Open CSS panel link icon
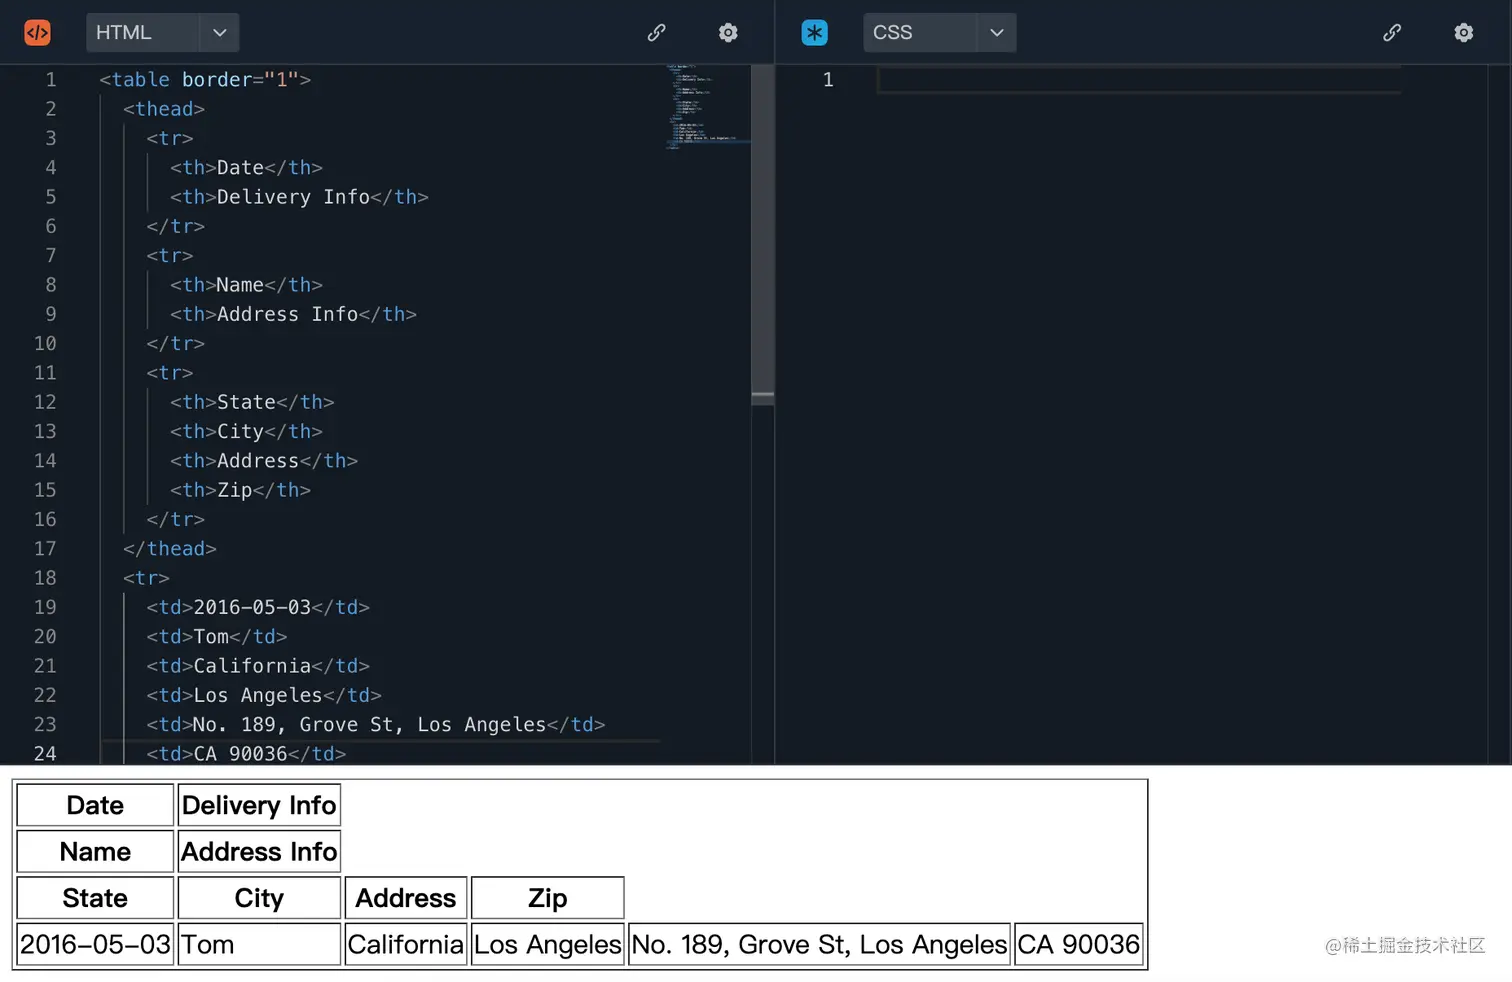Viewport: 1512px width, 982px height. (x=1392, y=33)
